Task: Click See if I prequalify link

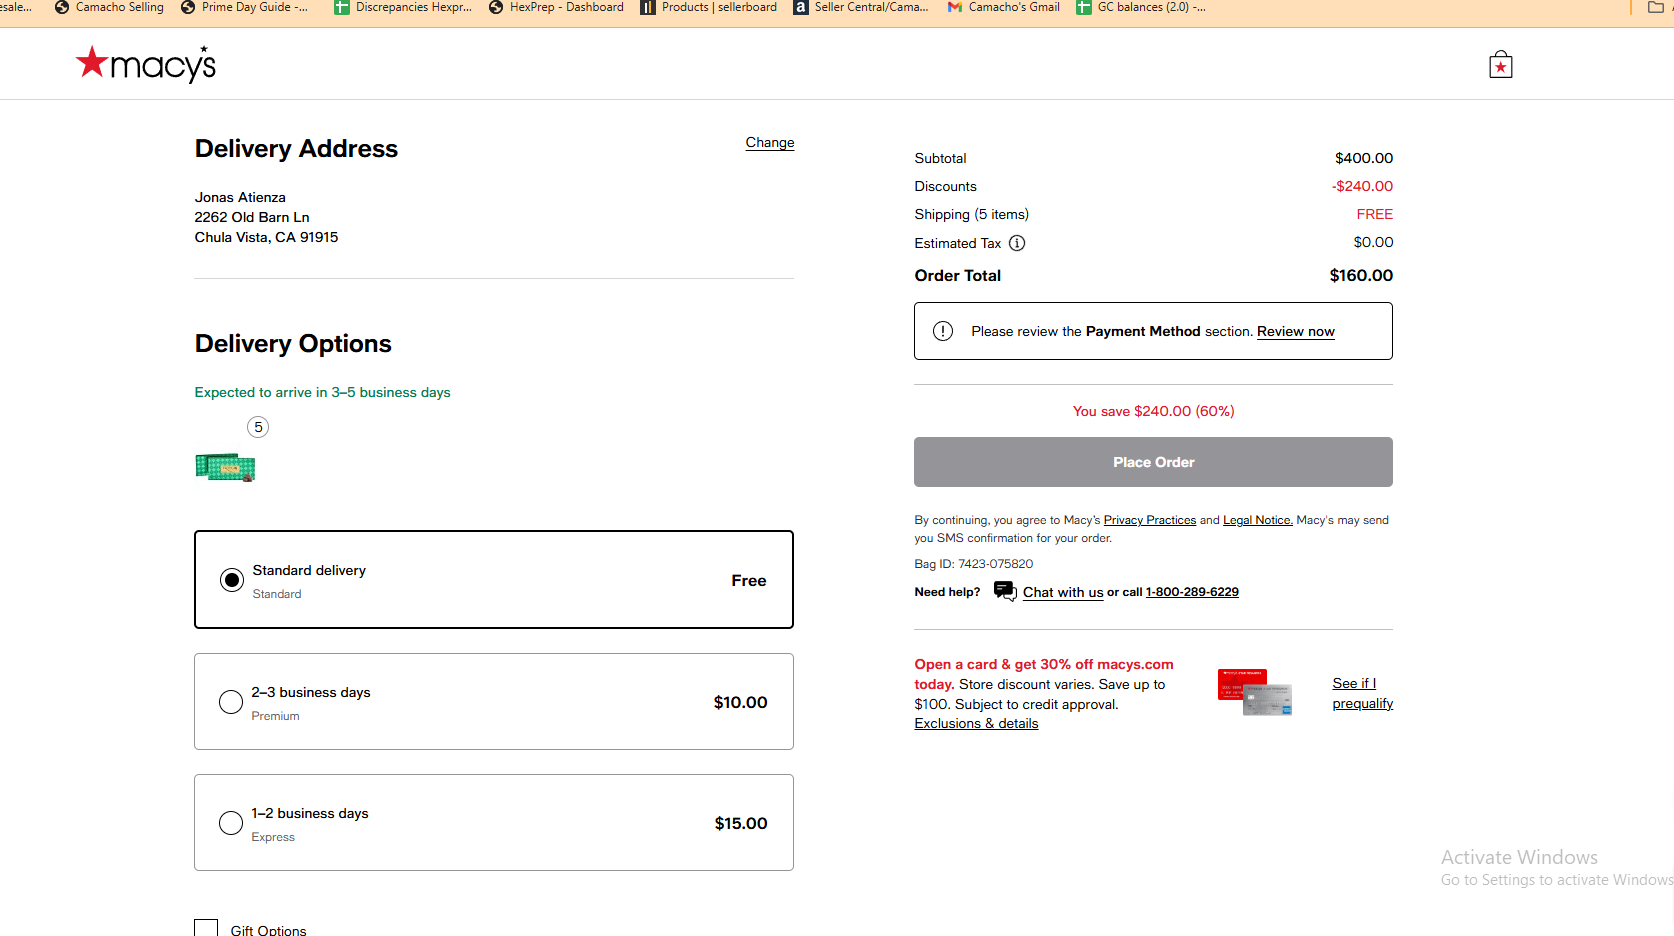Action: pyautogui.click(x=1362, y=693)
